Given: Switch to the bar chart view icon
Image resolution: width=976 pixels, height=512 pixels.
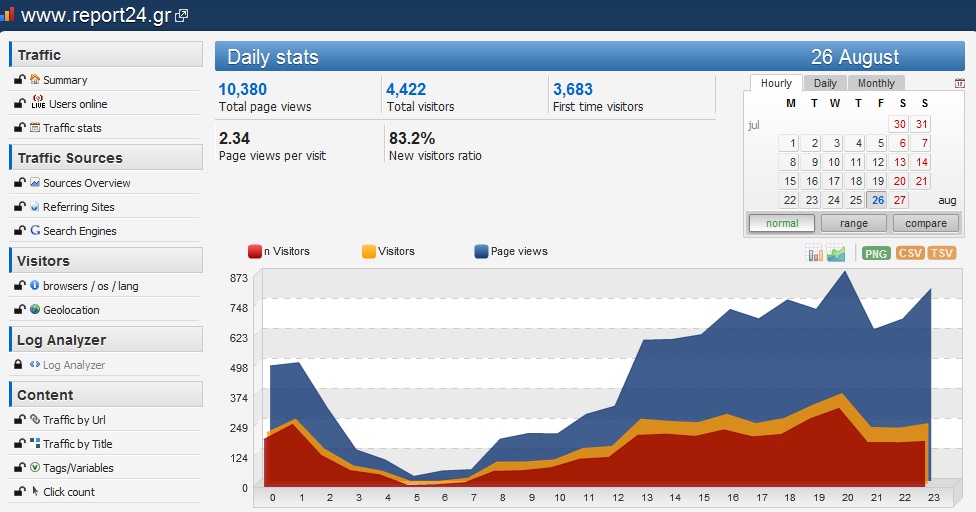Looking at the screenshot, I should click(814, 253).
